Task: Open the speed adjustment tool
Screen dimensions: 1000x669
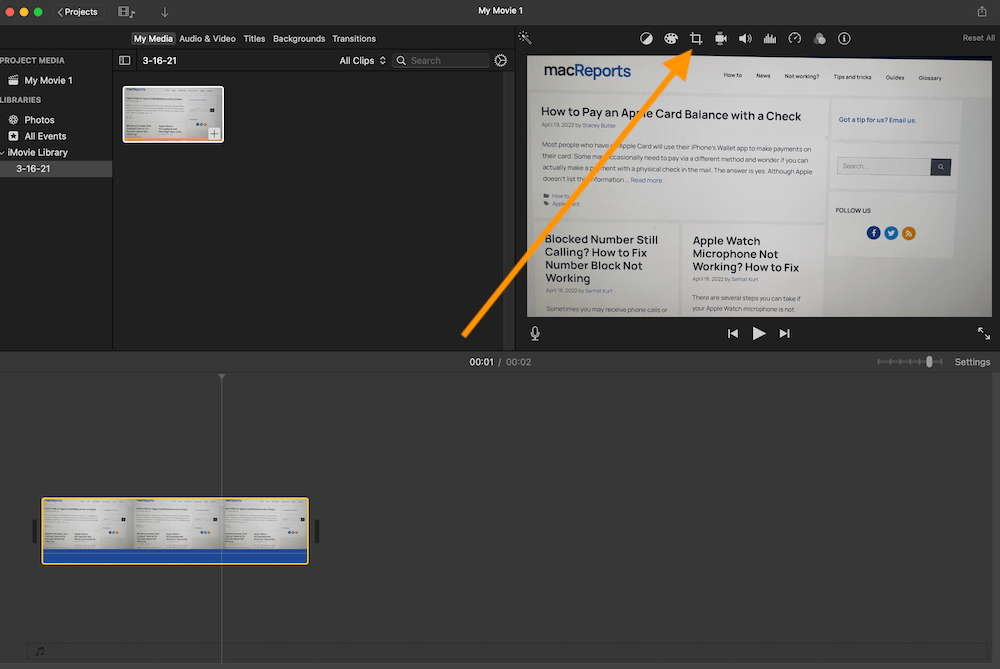Action: (x=795, y=38)
